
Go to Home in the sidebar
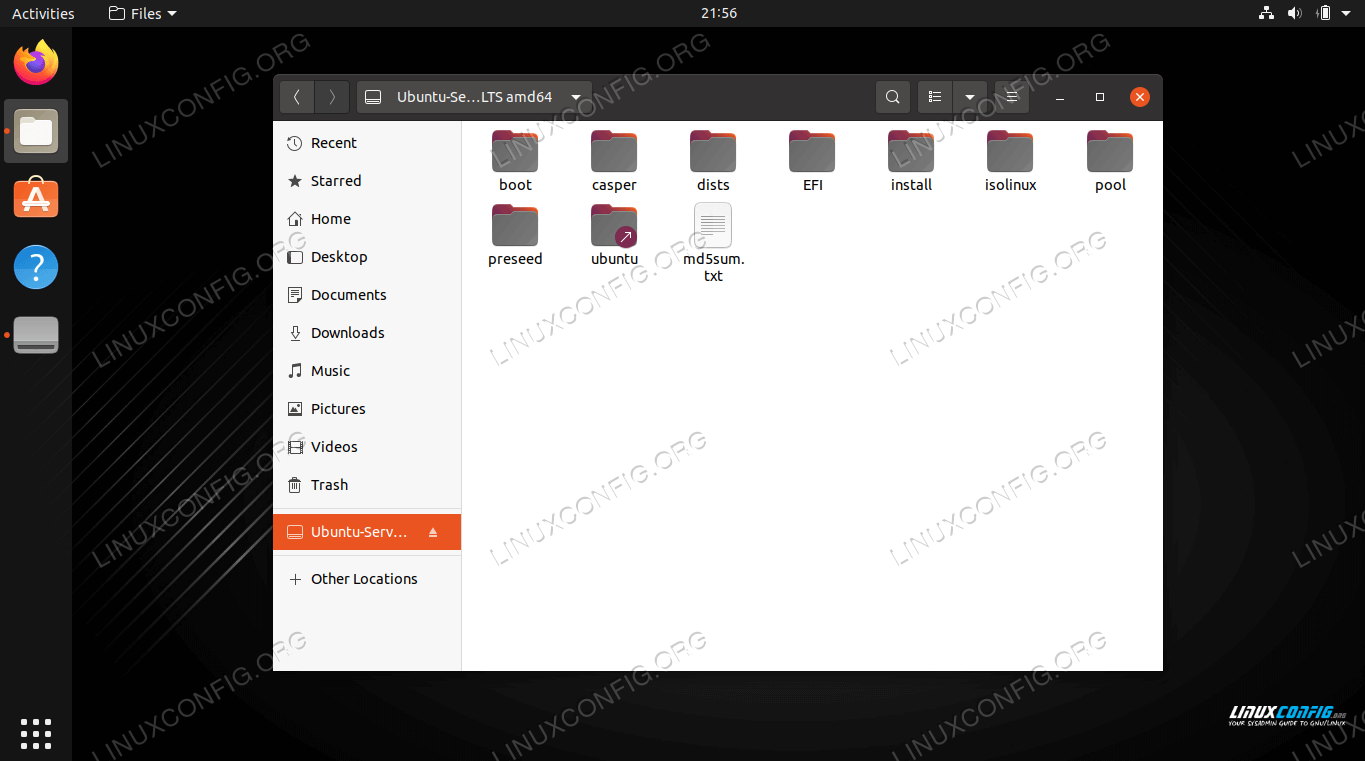point(367,219)
